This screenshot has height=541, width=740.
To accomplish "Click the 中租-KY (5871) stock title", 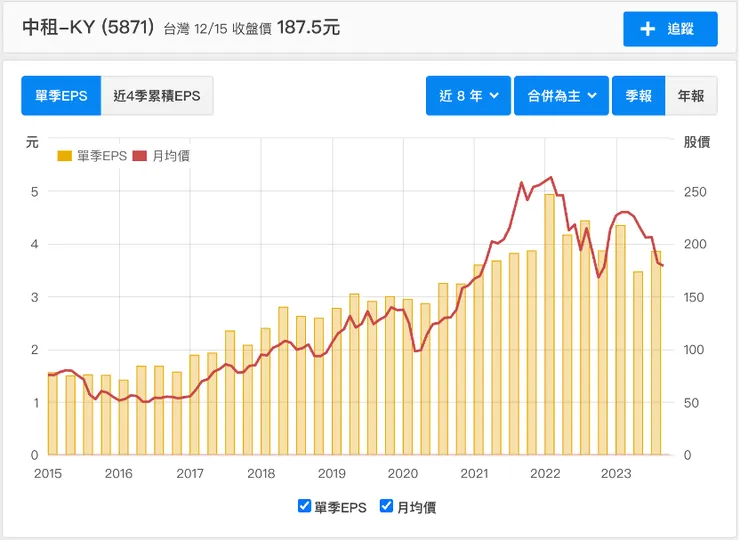I will (88, 27).
